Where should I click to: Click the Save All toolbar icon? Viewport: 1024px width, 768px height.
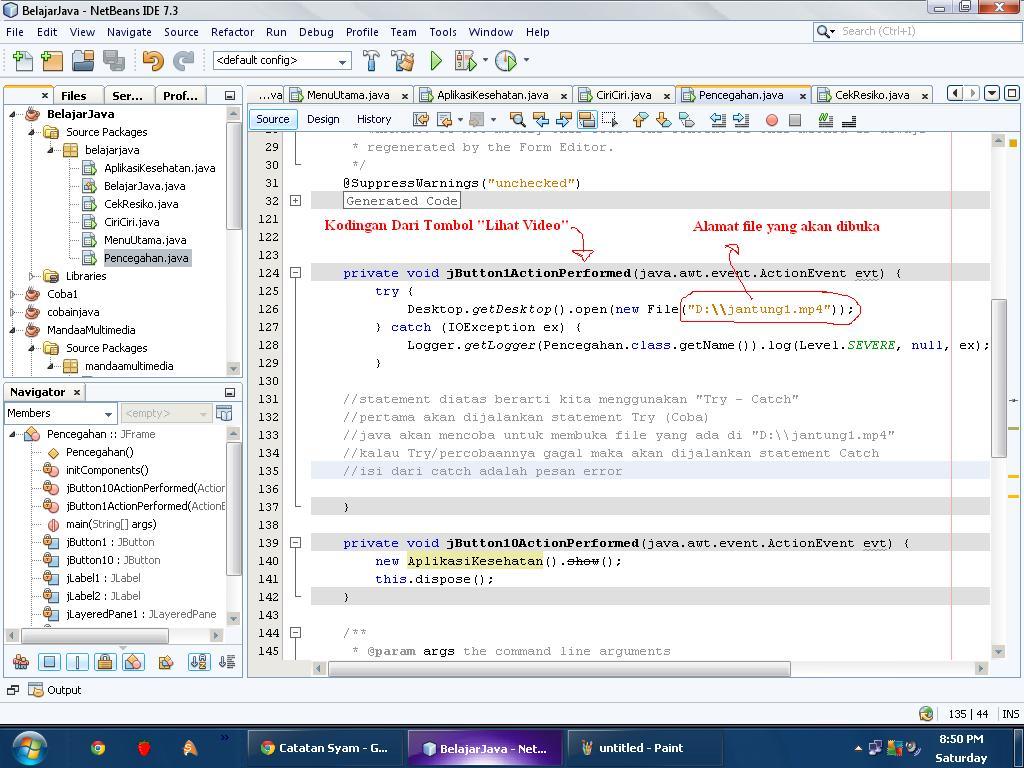click(x=114, y=61)
